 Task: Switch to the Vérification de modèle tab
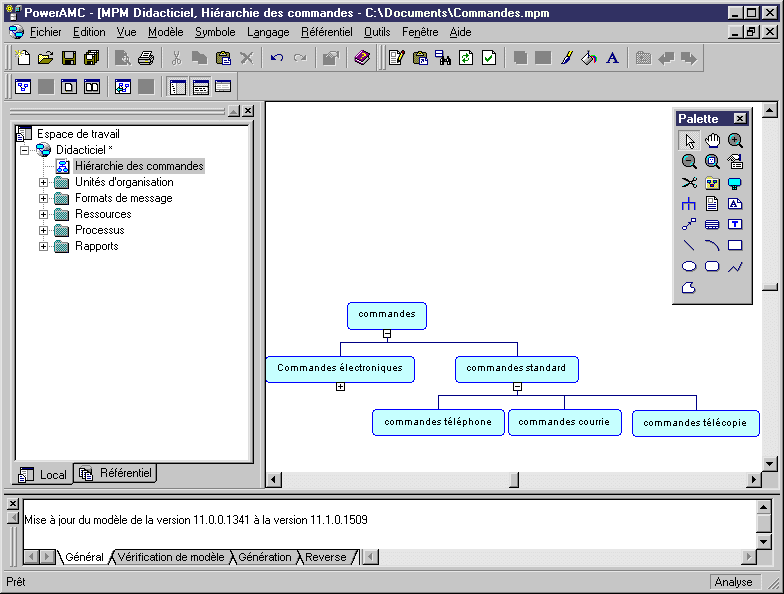[171, 557]
